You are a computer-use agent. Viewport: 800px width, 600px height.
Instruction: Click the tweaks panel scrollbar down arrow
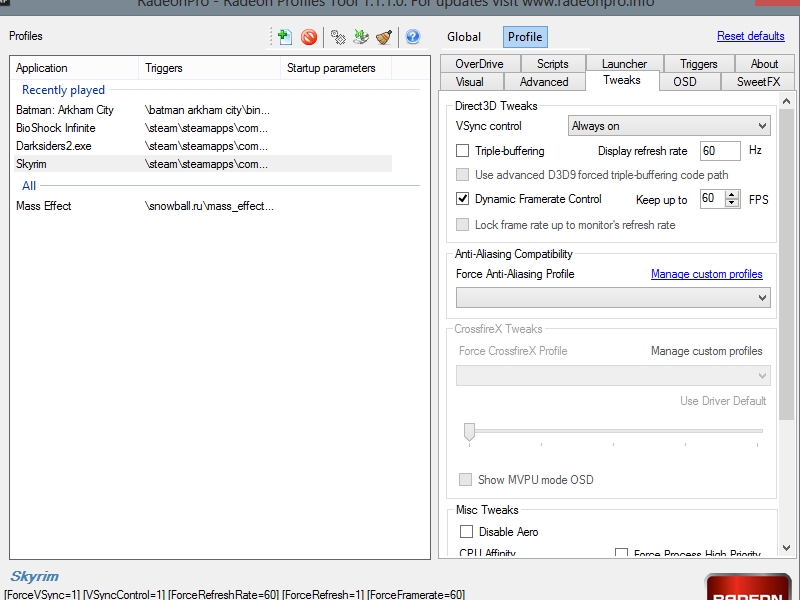click(786, 548)
